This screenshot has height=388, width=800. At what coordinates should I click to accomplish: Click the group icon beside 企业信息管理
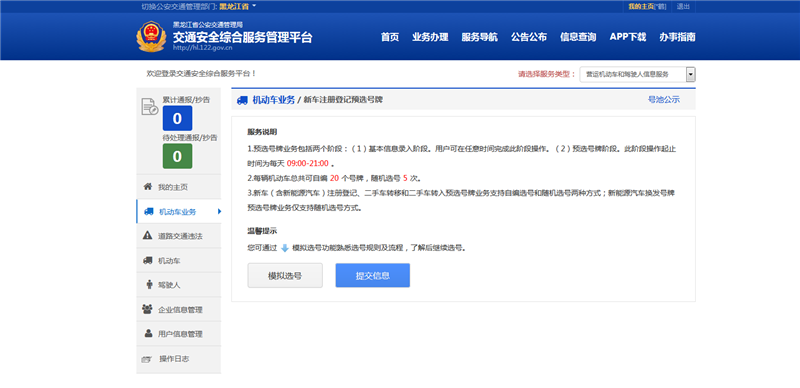(147, 309)
